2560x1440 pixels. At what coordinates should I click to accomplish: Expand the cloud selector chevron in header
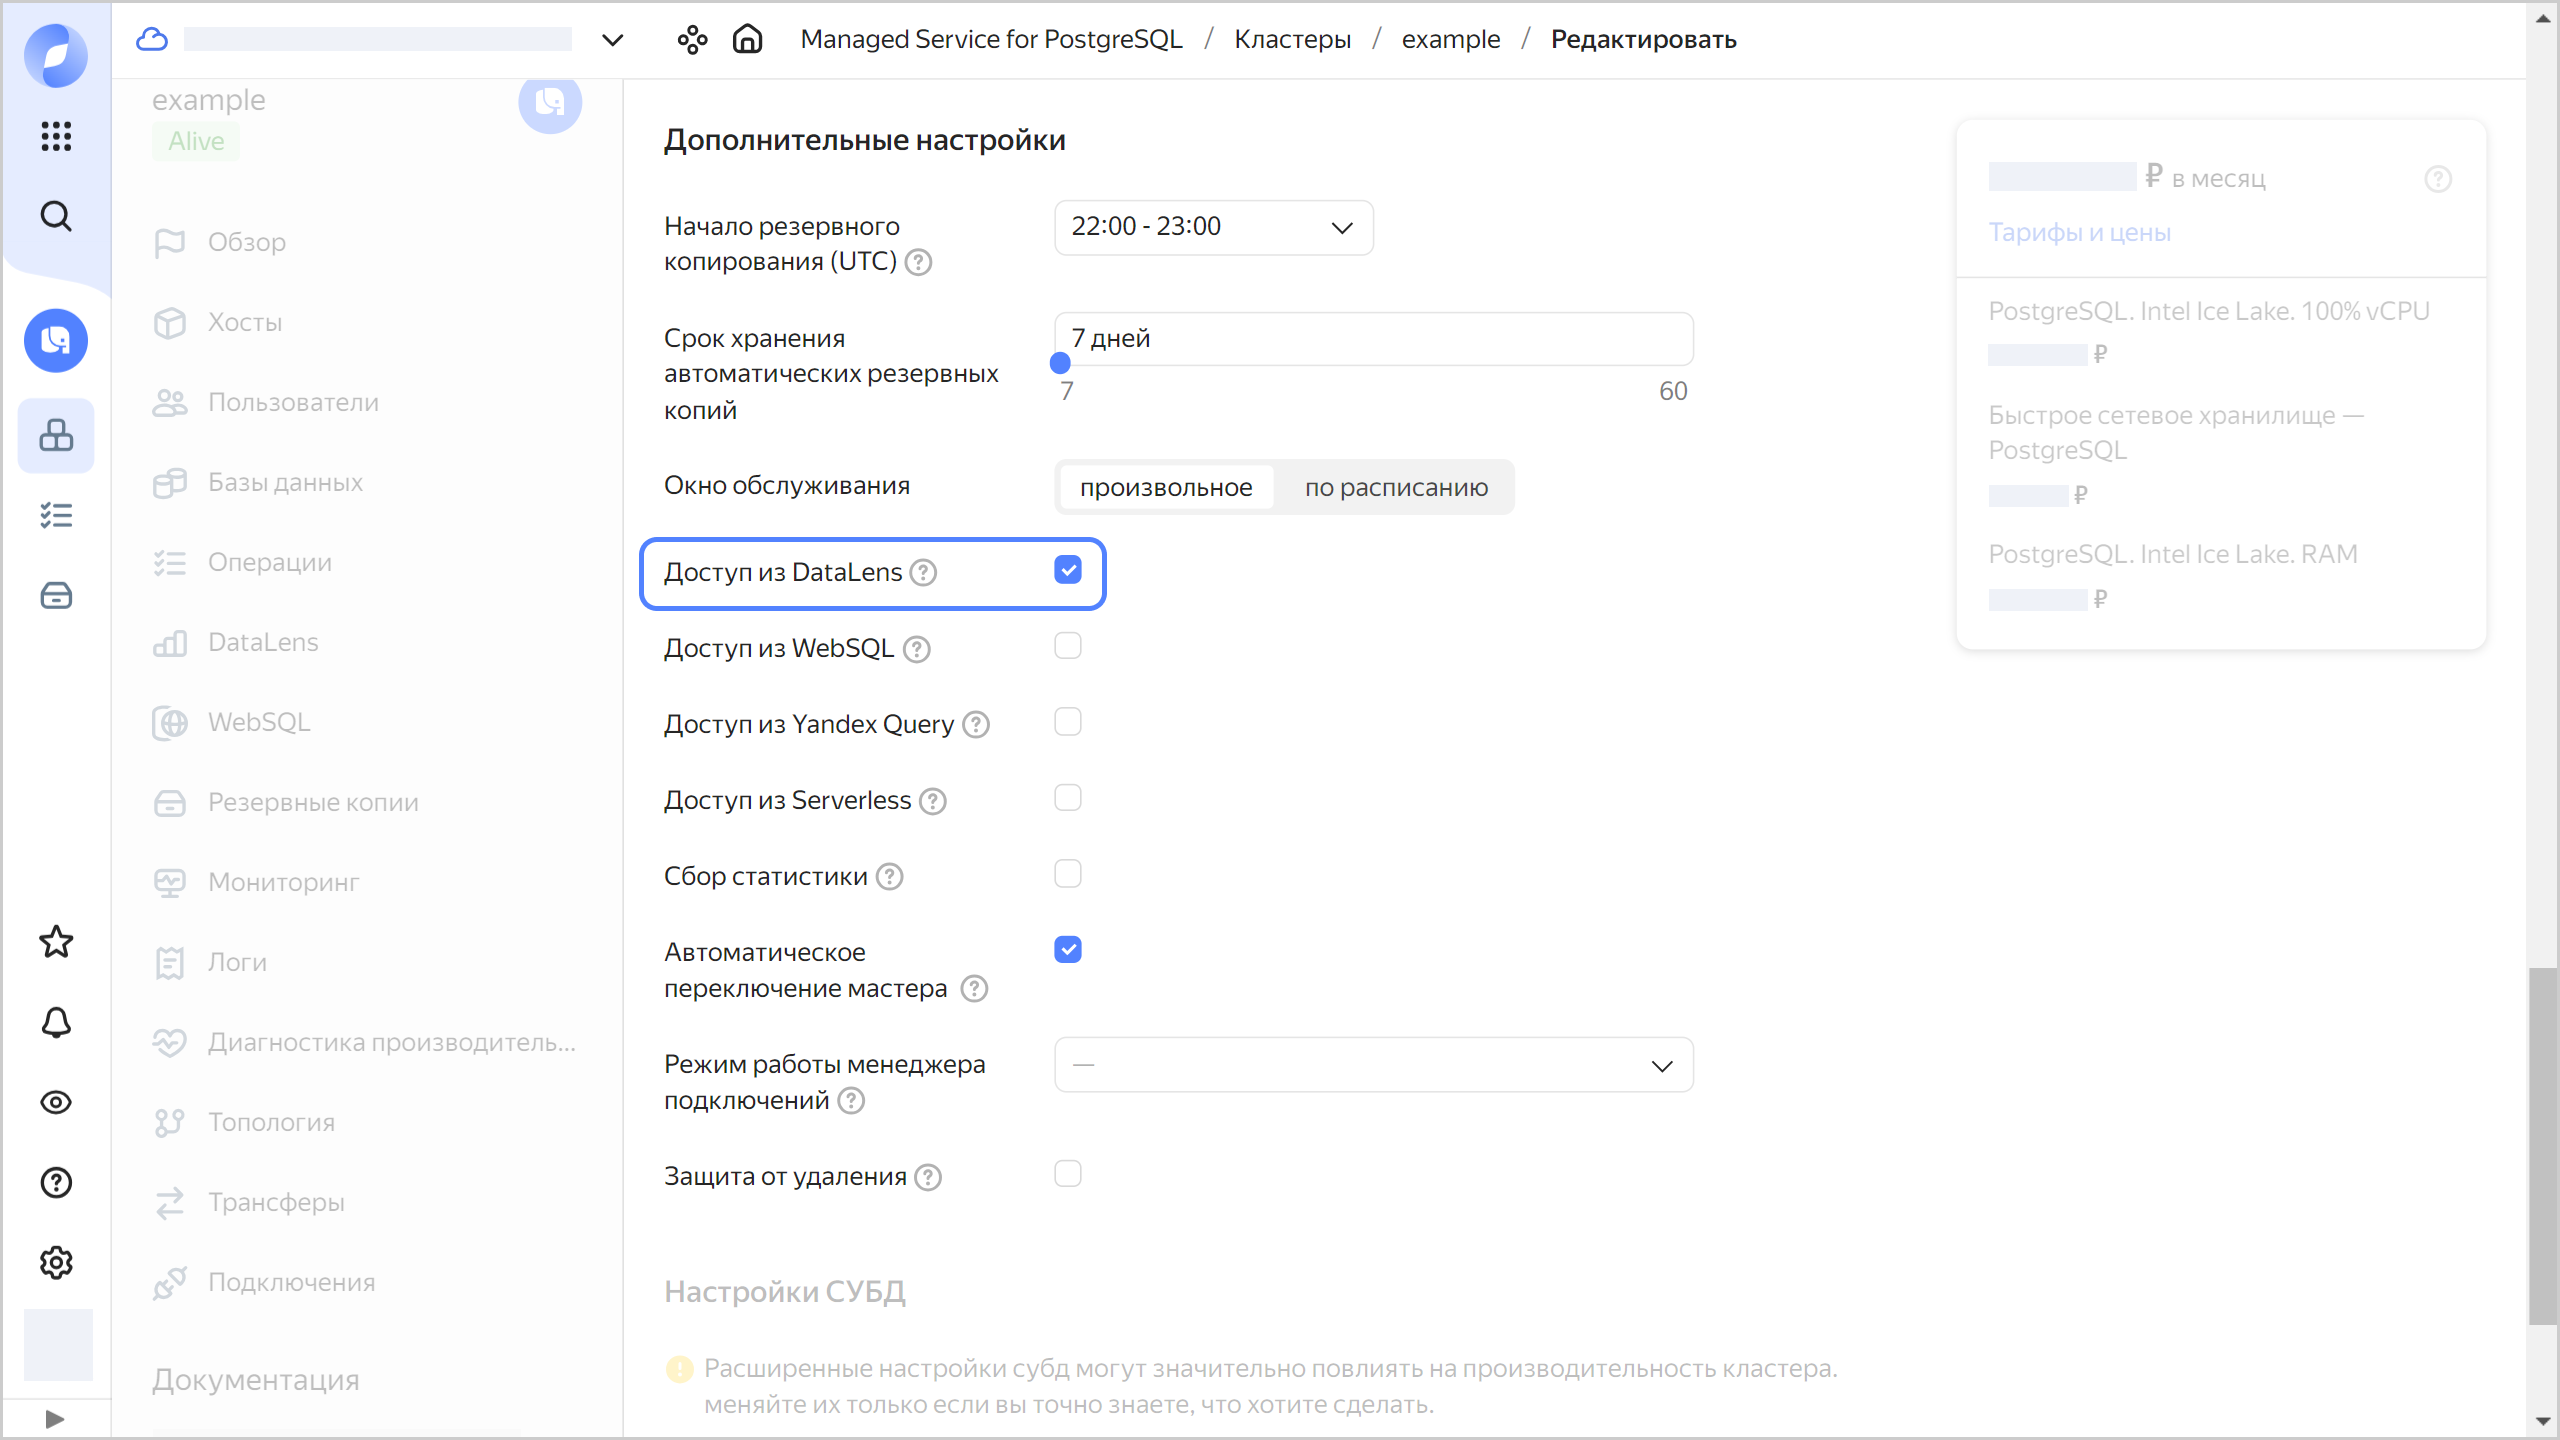[x=612, y=40]
